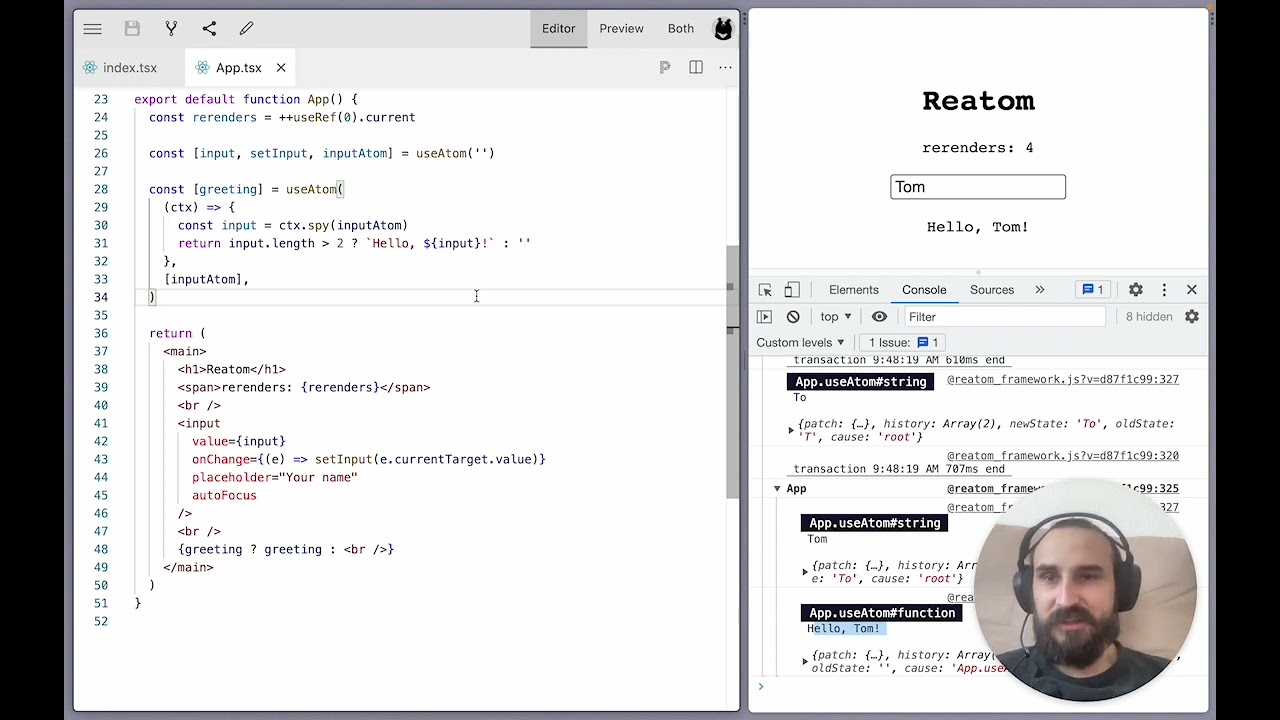
Task: Open the Sources DevTools tab
Action: coord(992,290)
